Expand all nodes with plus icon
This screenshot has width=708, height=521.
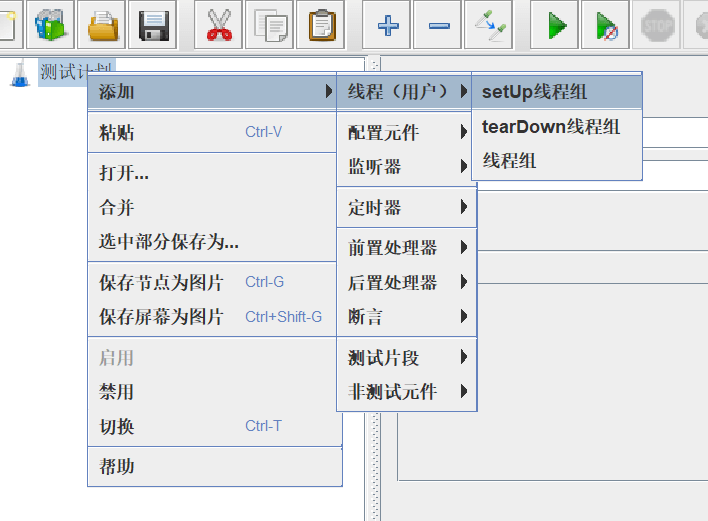pyautogui.click(x=386, y=25)
